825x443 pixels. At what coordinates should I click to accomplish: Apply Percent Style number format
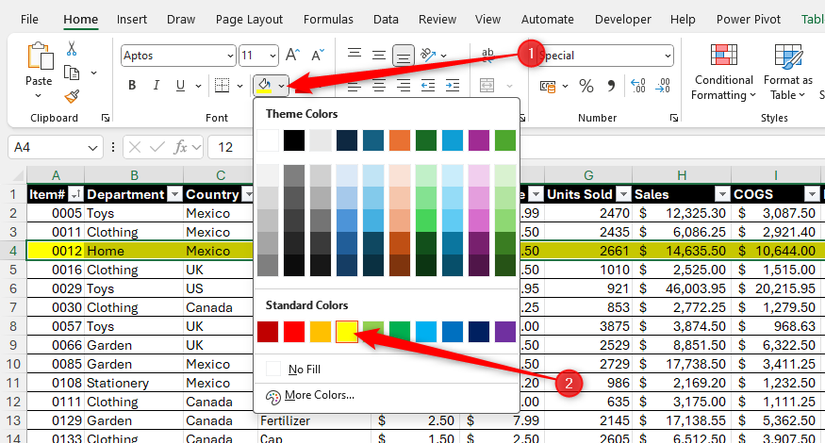pos(585,86)
